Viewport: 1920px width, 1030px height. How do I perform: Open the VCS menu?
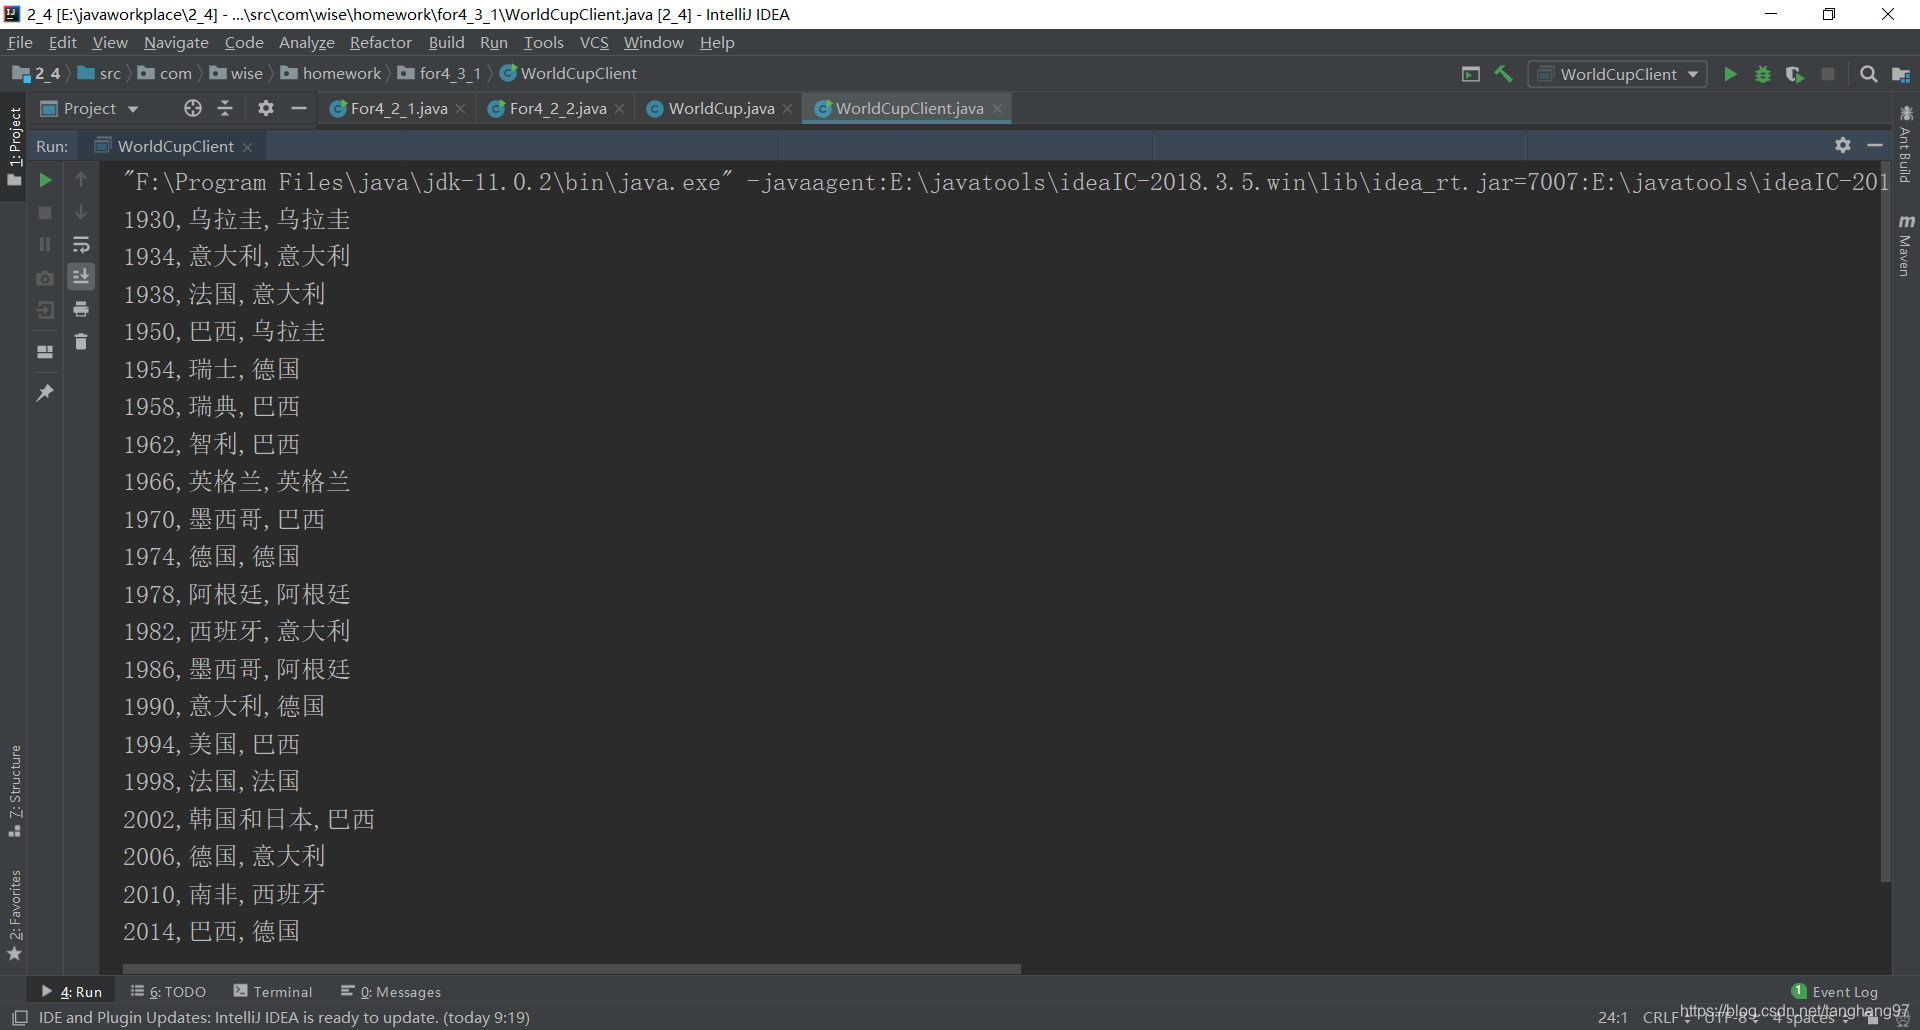point(594,42)
